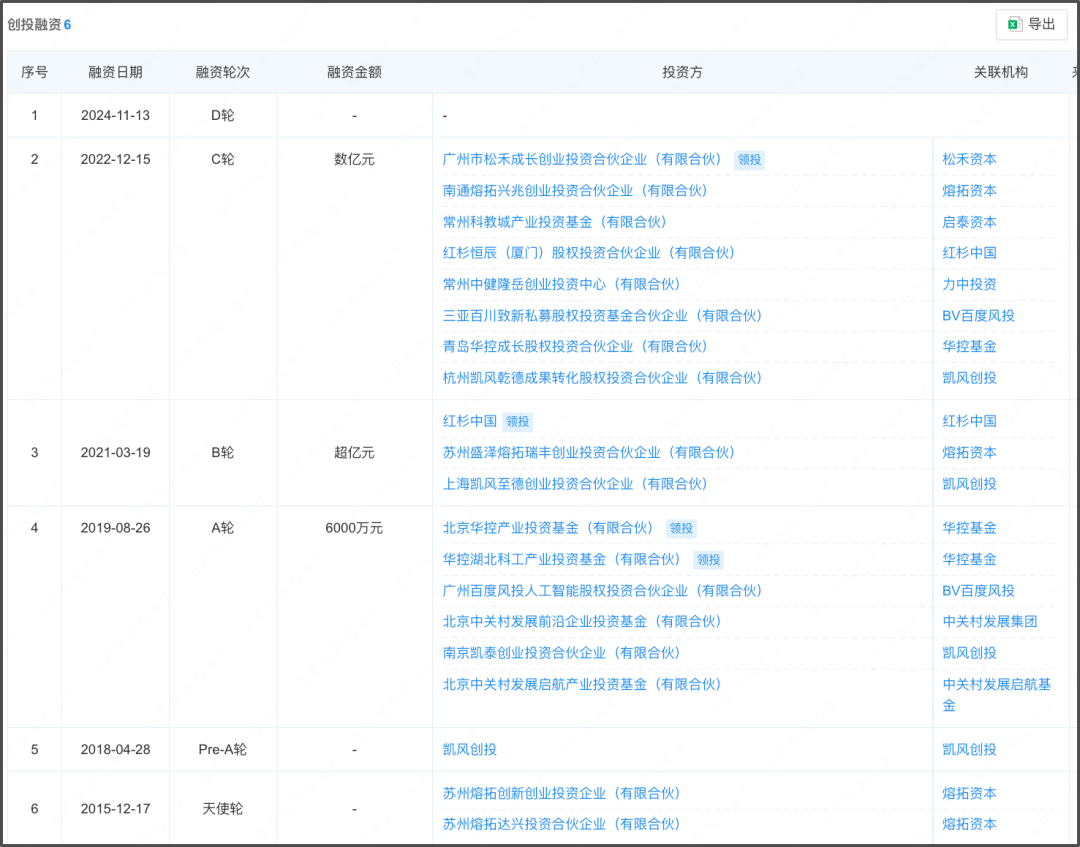Click the 松禾资本 related institution link

click(x=969, y=159)
